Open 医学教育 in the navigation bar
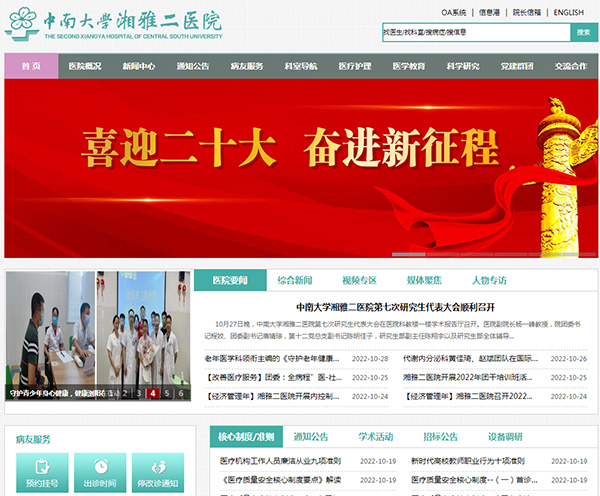 click(409, 66)
